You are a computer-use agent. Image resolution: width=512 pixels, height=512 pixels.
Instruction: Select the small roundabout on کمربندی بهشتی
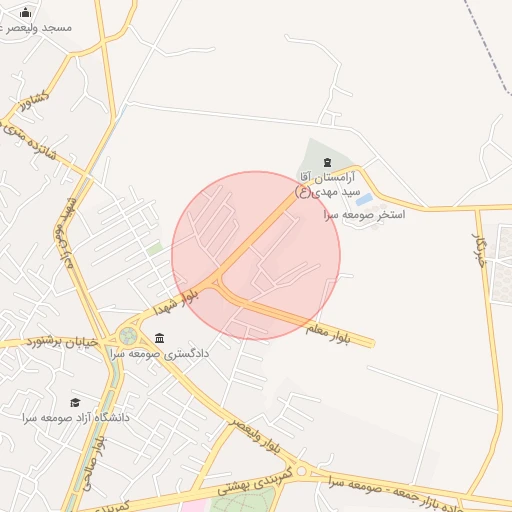pyautogui.click(x=301, y=471)
